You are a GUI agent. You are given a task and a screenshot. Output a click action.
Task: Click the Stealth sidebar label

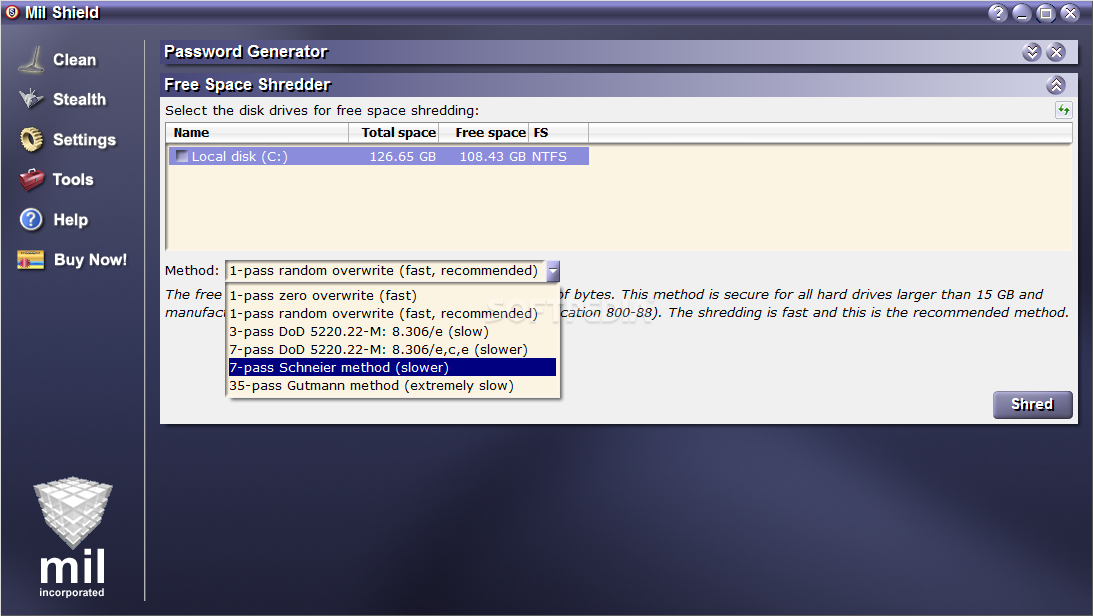point(79,100)
